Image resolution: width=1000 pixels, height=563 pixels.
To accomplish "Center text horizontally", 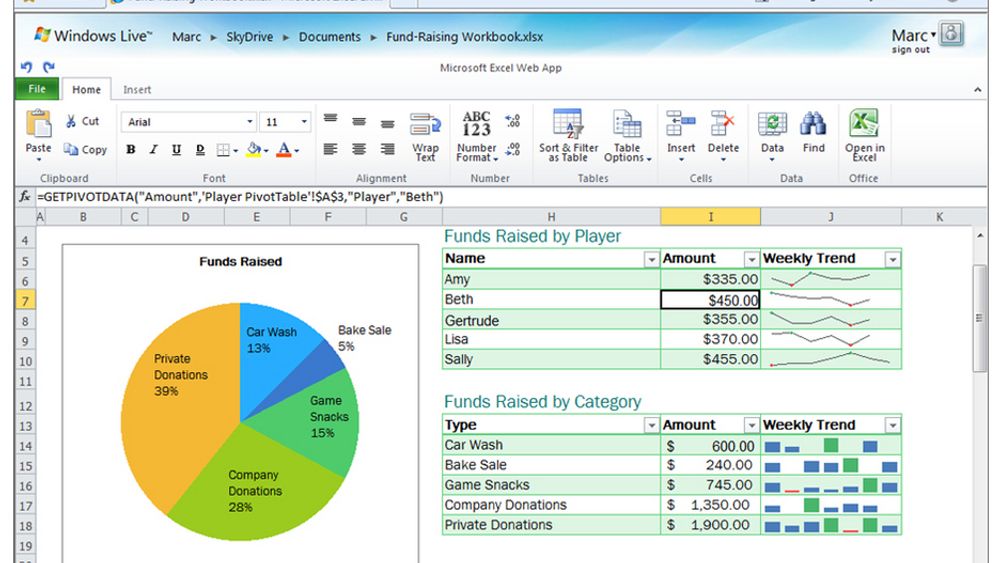I will pyautogui.click(x=359, y=149).
